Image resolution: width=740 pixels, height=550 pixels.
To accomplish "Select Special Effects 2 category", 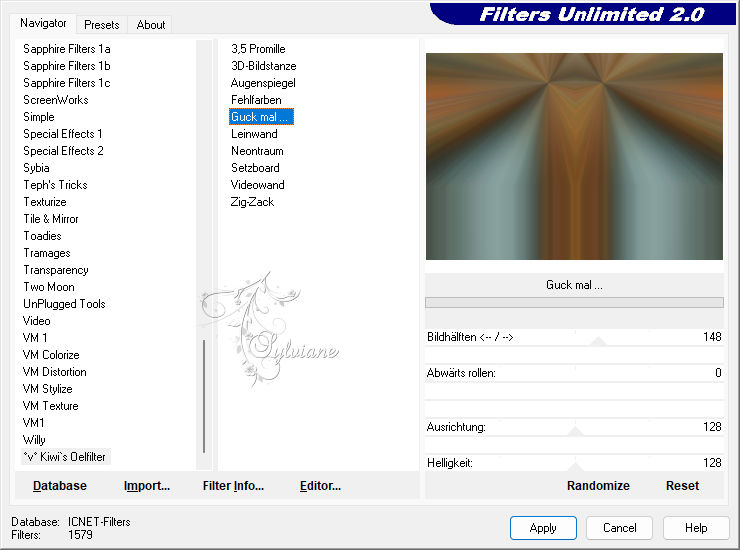I will (x=63, y=151).
